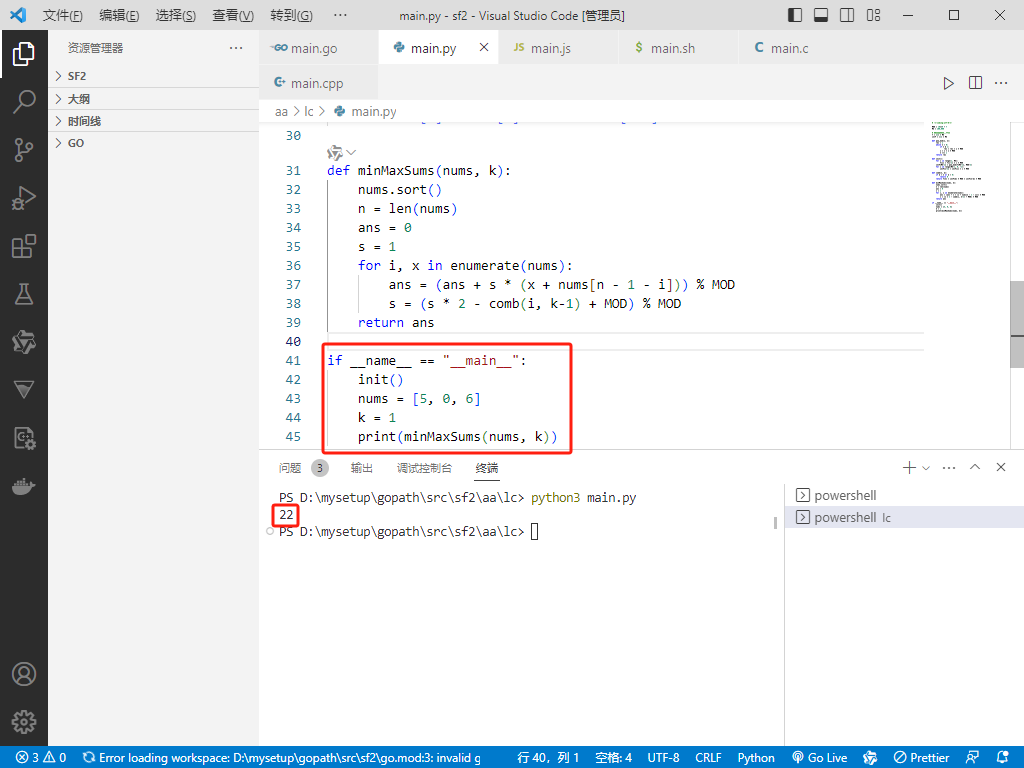The width and height of the screenshot is (1024, 768).
Task: Open Explorer panel more actions ellipsis
Action: [x=236, y=48]
